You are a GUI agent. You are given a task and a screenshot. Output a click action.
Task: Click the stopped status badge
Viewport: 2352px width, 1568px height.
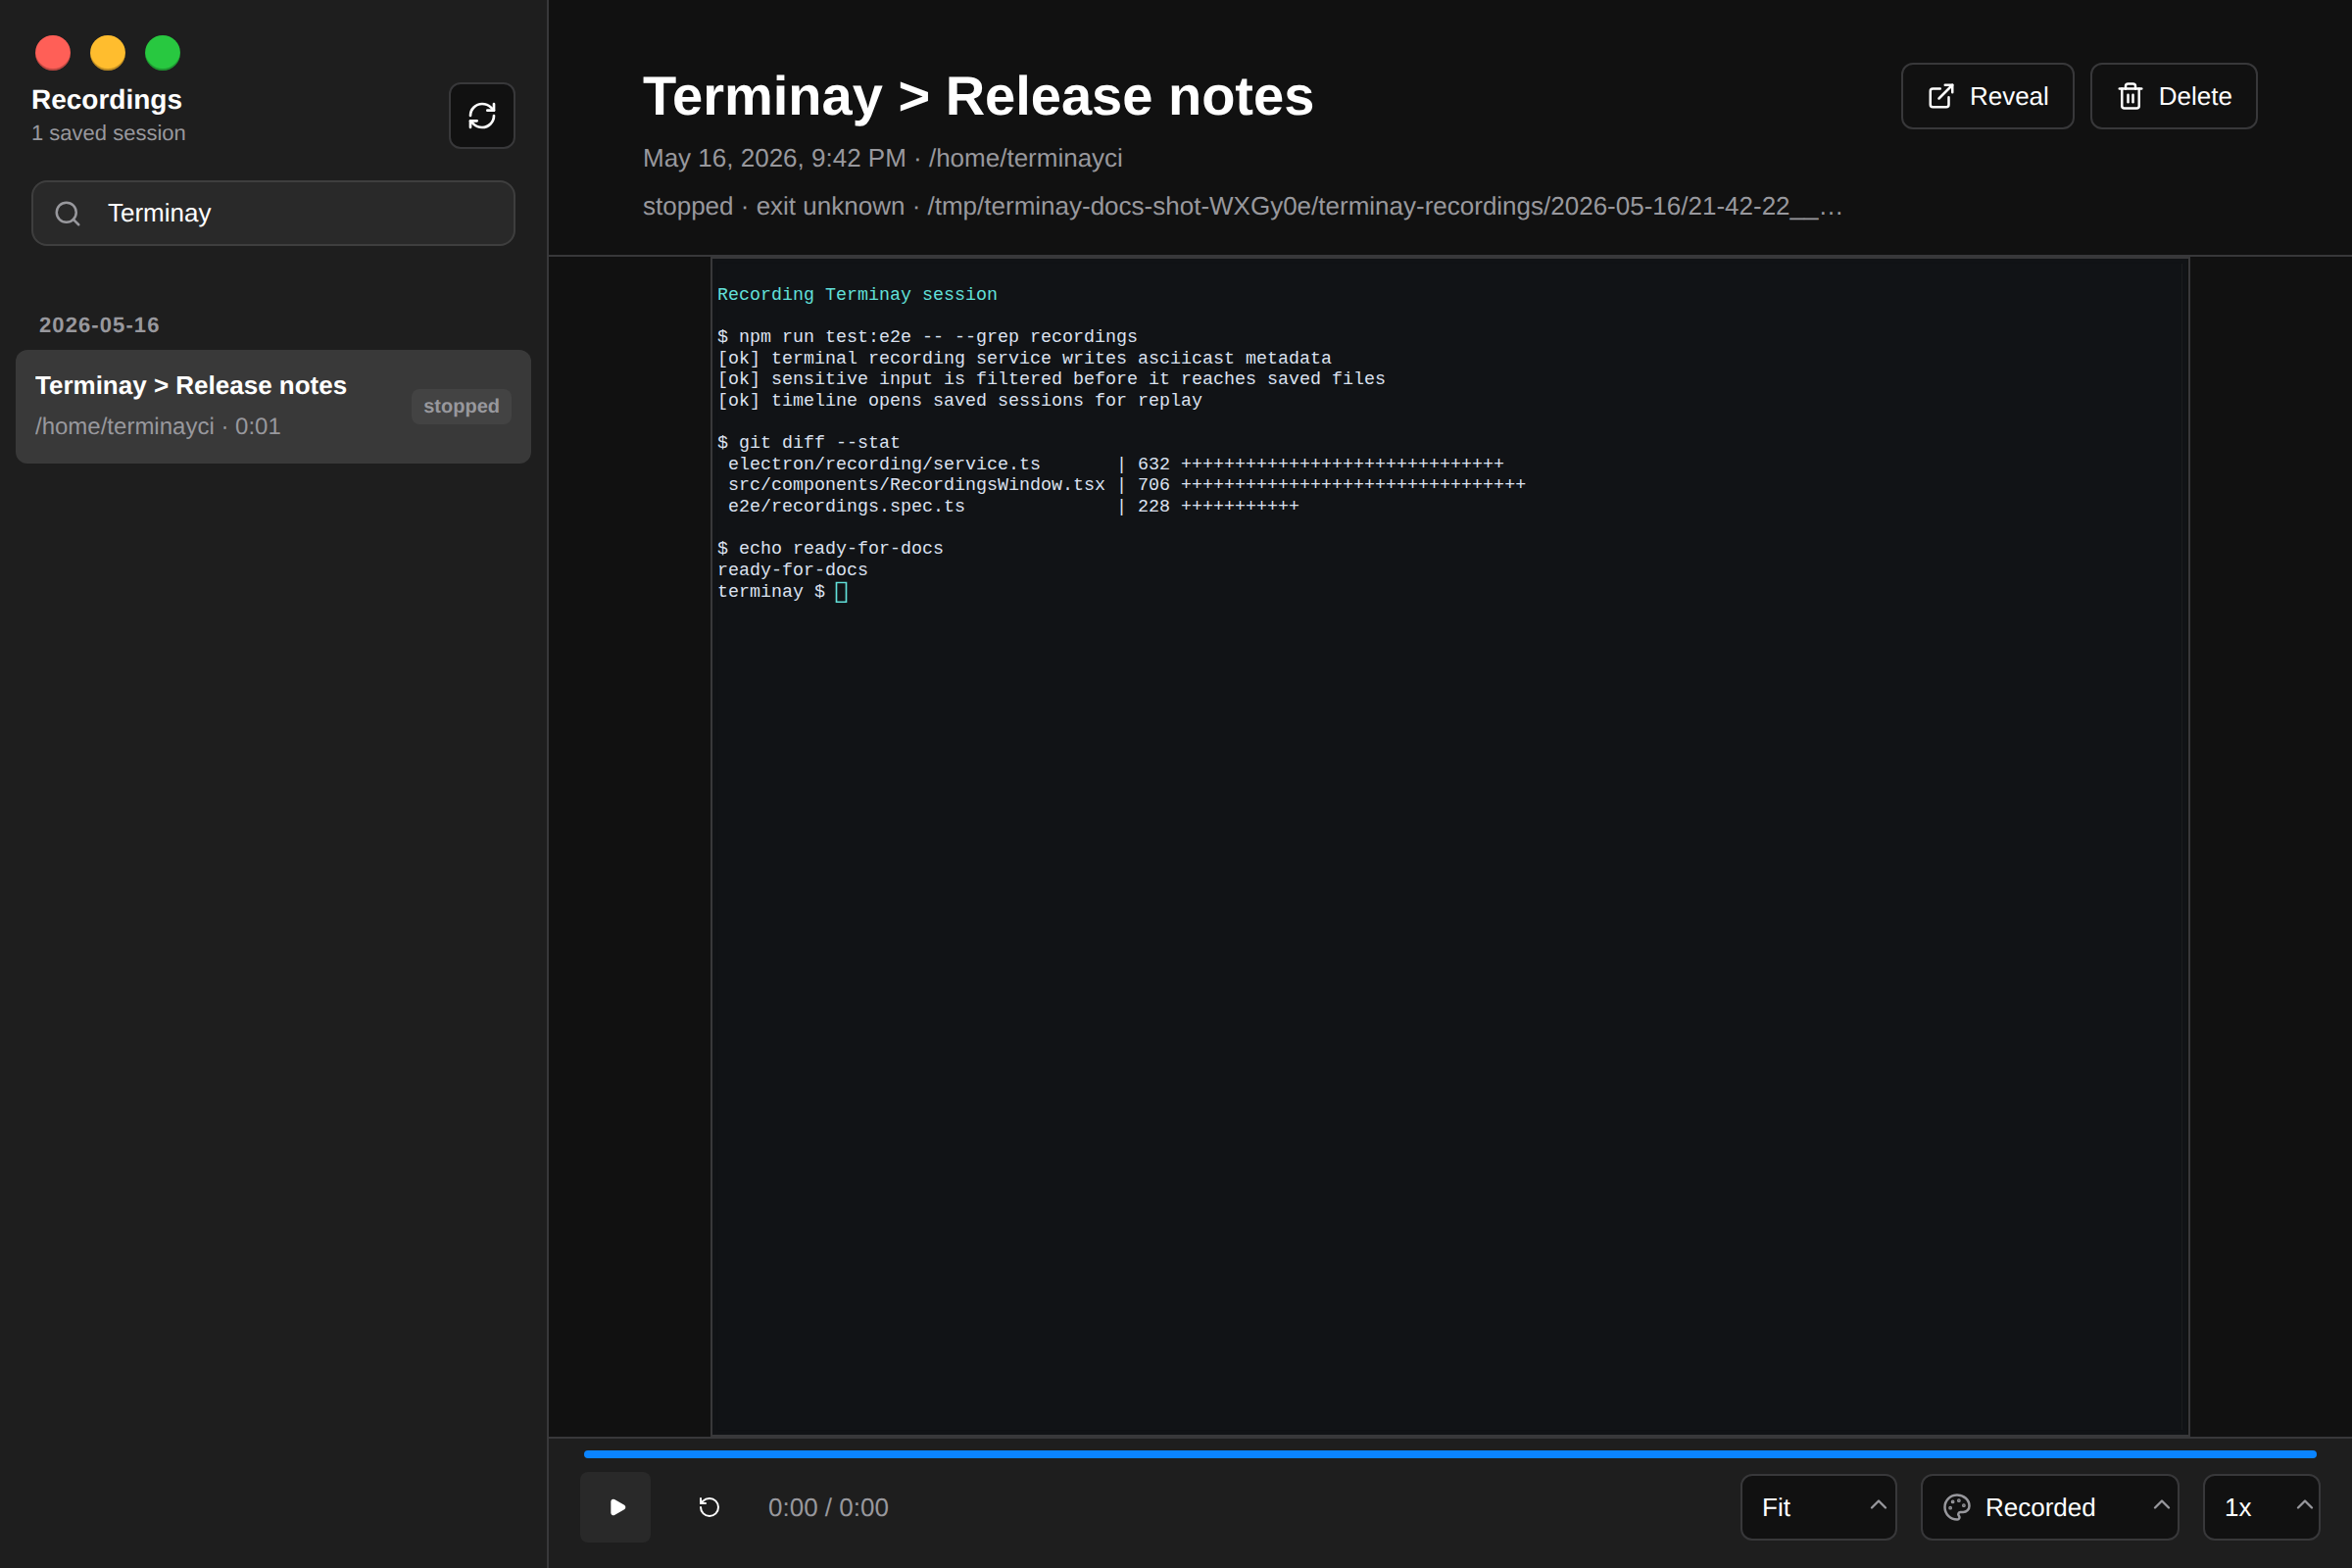pos(461,406)
